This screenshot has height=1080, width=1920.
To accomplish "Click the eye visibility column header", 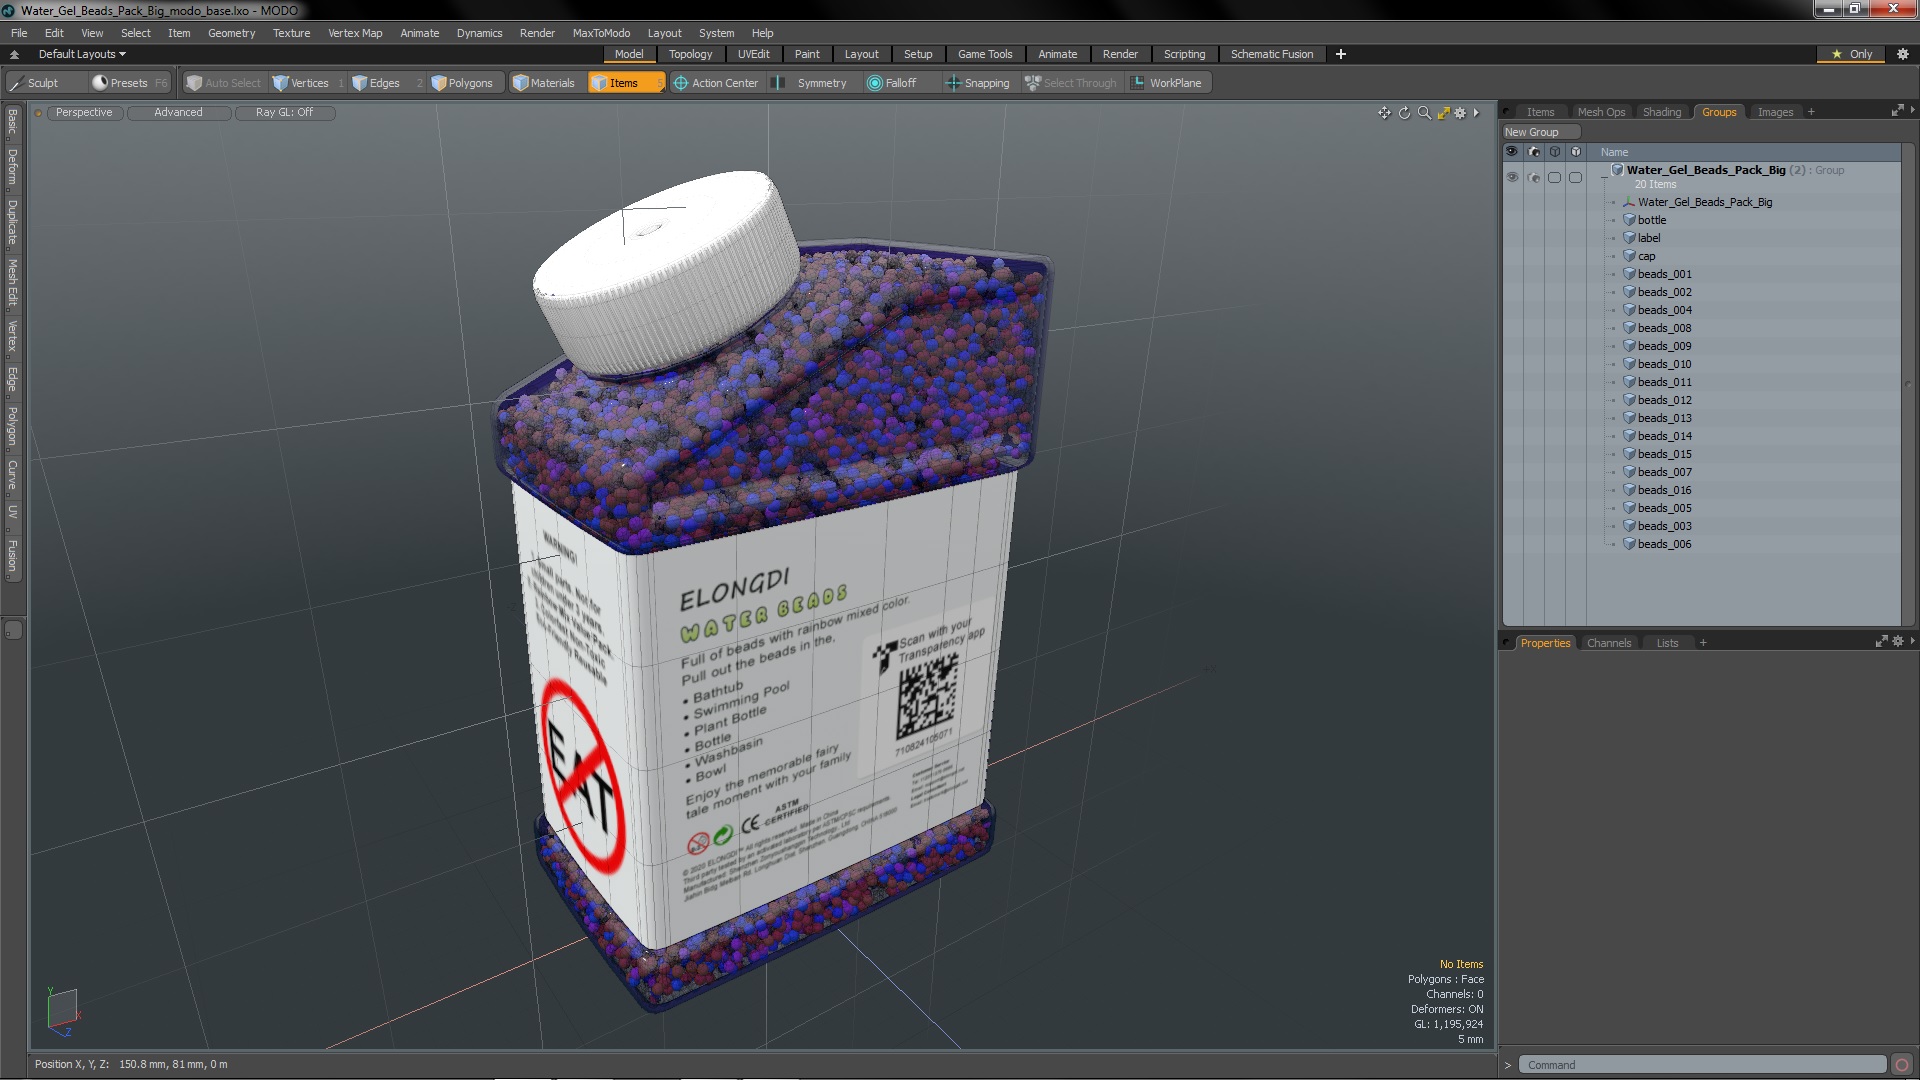I will pyautogui.click(x=1512, y=152).
